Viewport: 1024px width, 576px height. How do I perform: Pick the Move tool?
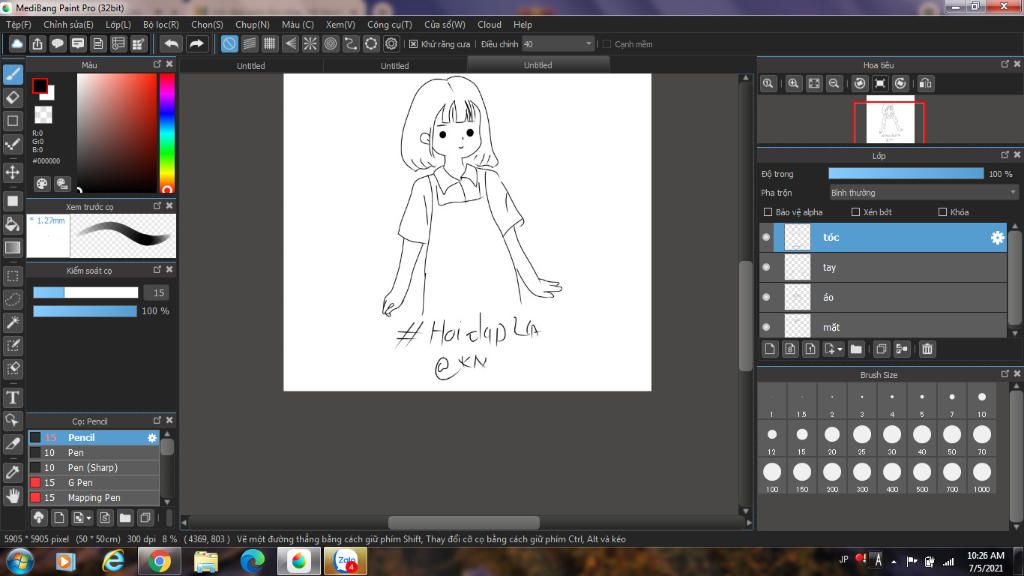pos(12,172)
